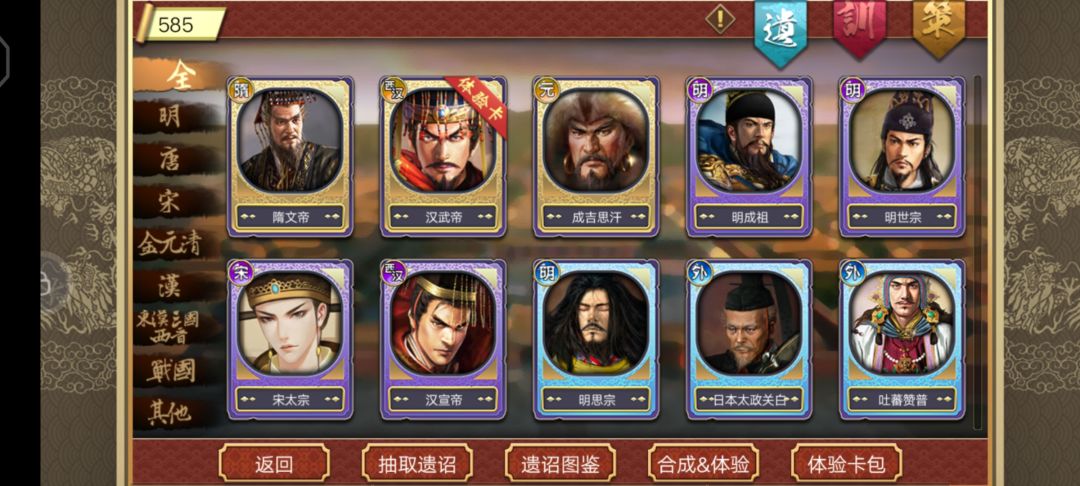Filter by the 金元清 category

click(x=169, y=244)
